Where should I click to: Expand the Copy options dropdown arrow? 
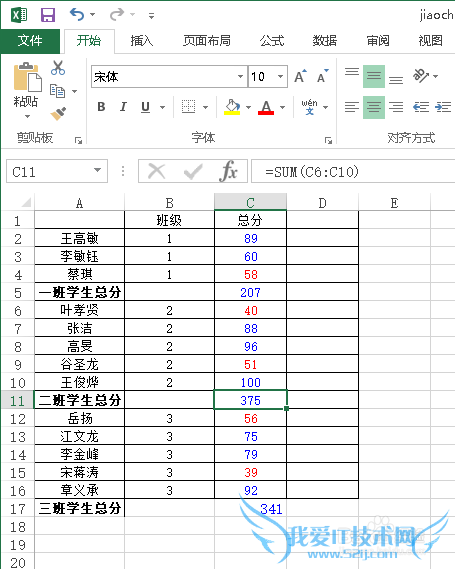coord(74,91)
